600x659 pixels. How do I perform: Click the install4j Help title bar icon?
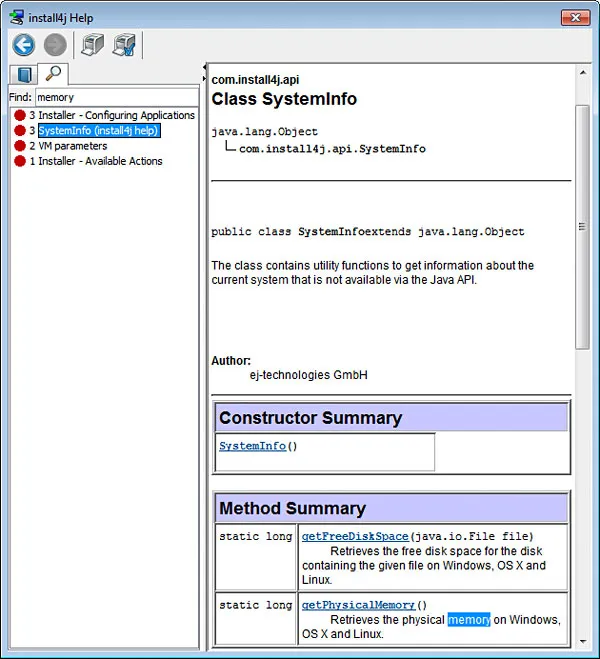[17, 18]
